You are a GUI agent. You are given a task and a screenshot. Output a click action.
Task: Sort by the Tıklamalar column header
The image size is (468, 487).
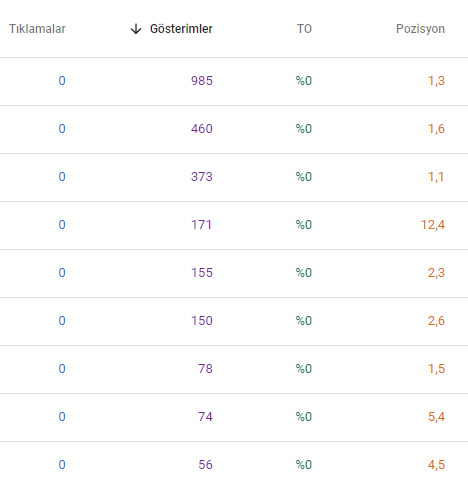pyautogui.click(x=37, y=29)
